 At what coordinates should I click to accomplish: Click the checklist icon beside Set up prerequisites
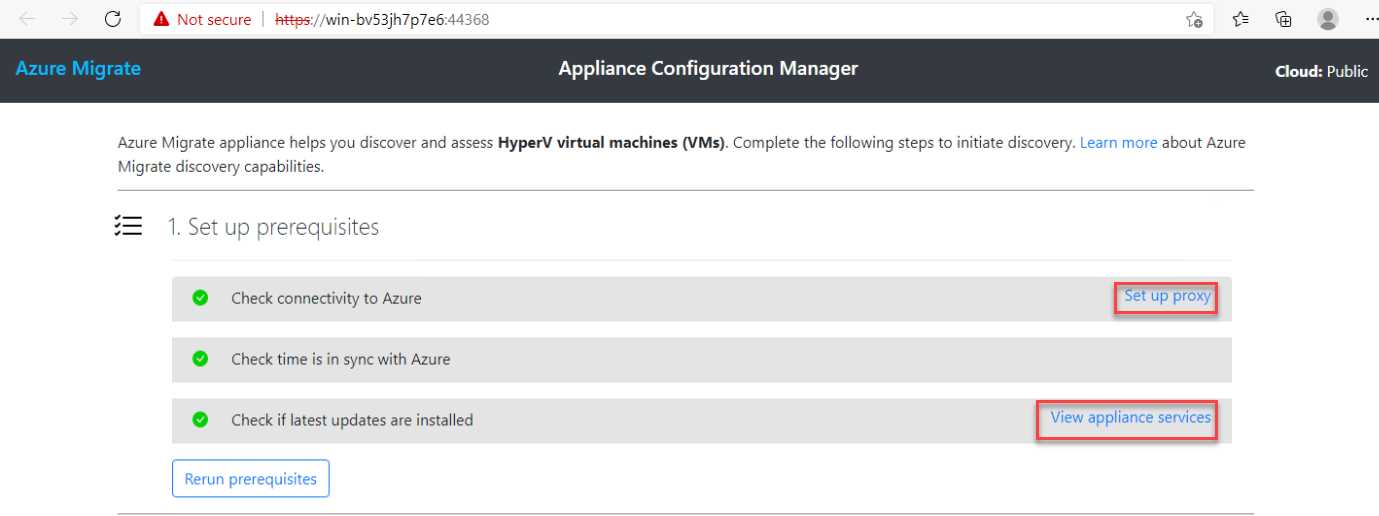coord(129,226)
